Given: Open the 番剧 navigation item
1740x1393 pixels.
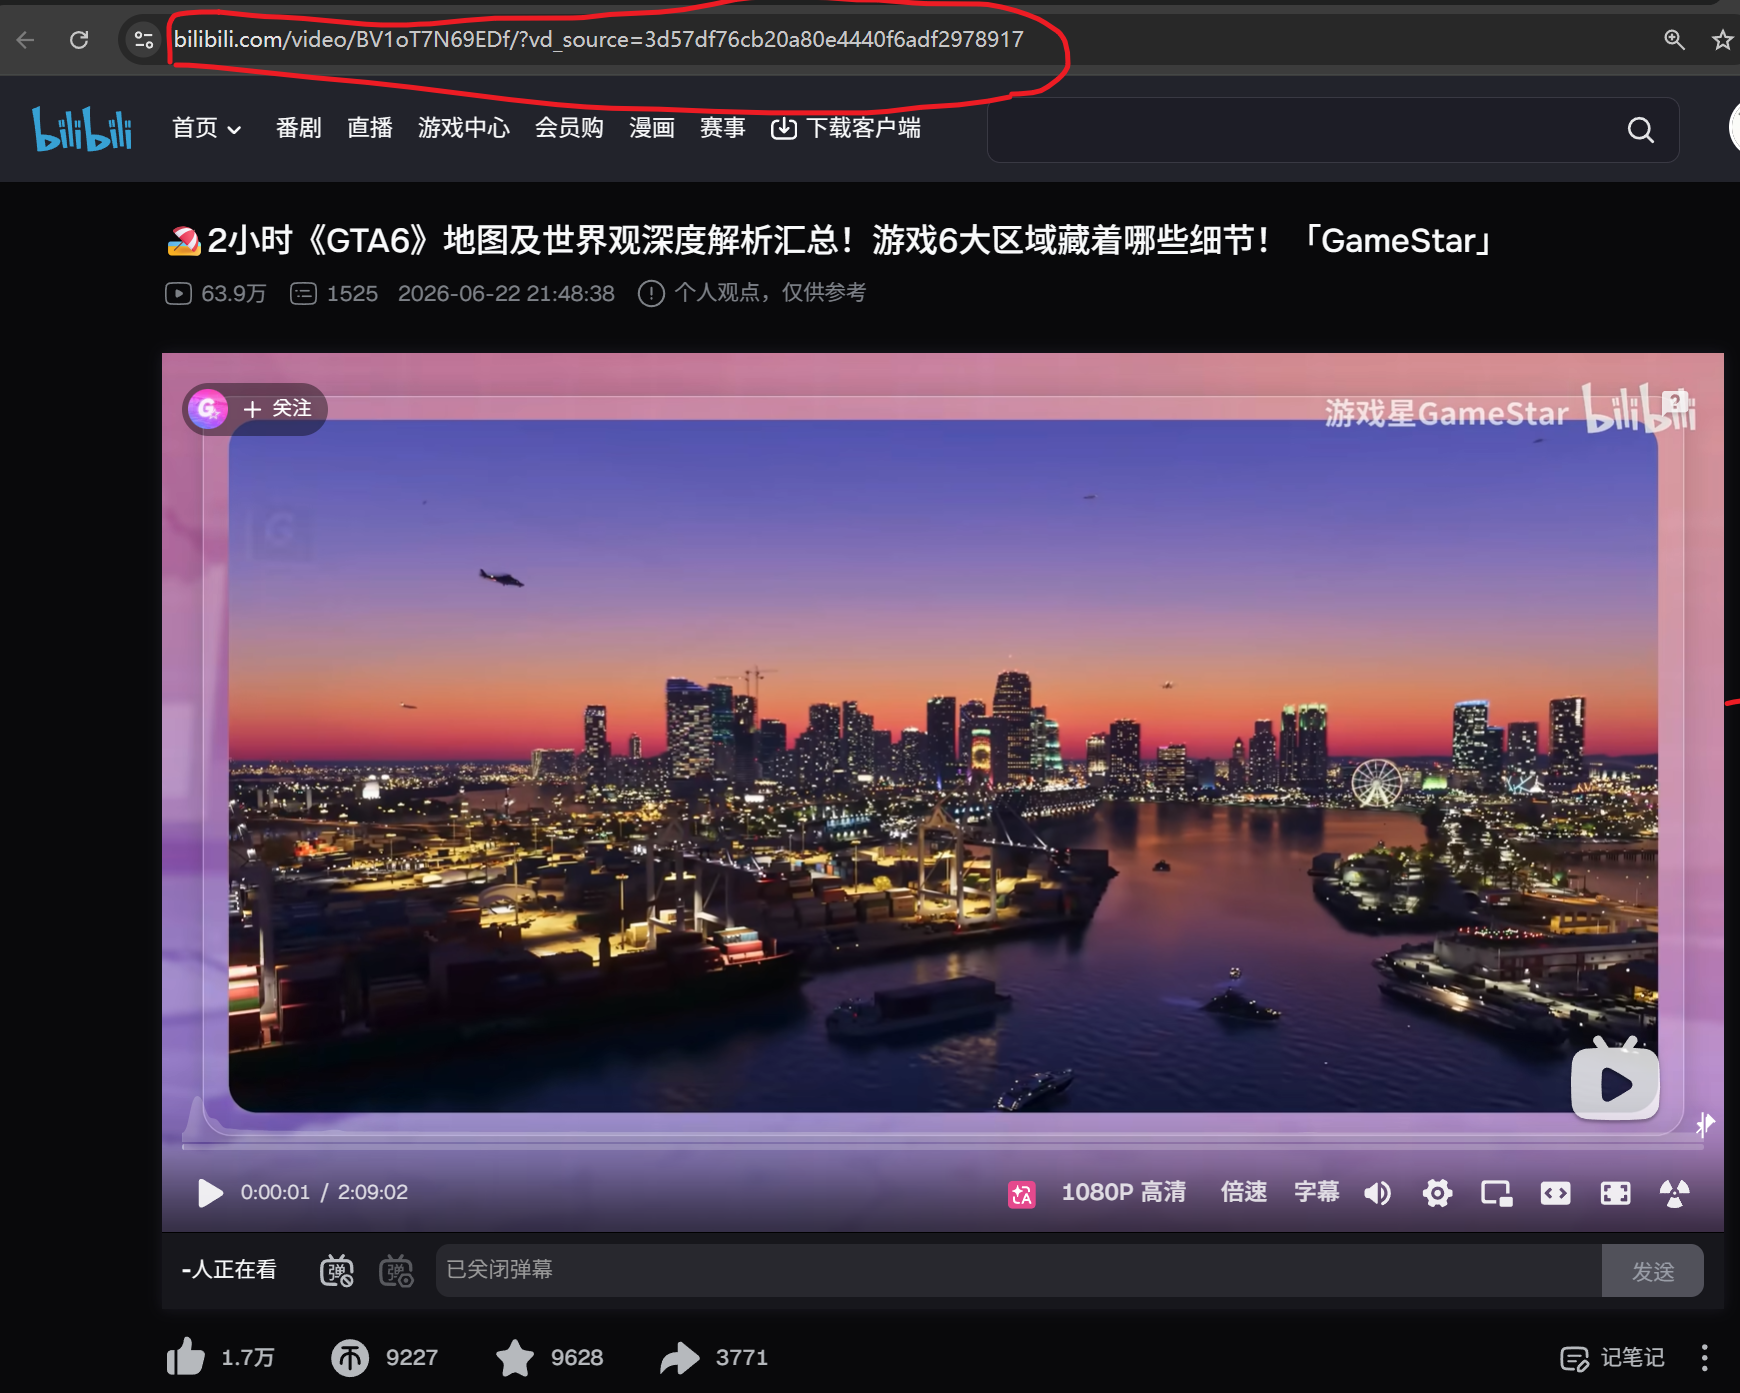Looking at the screenshot, I should click(298, 128).
